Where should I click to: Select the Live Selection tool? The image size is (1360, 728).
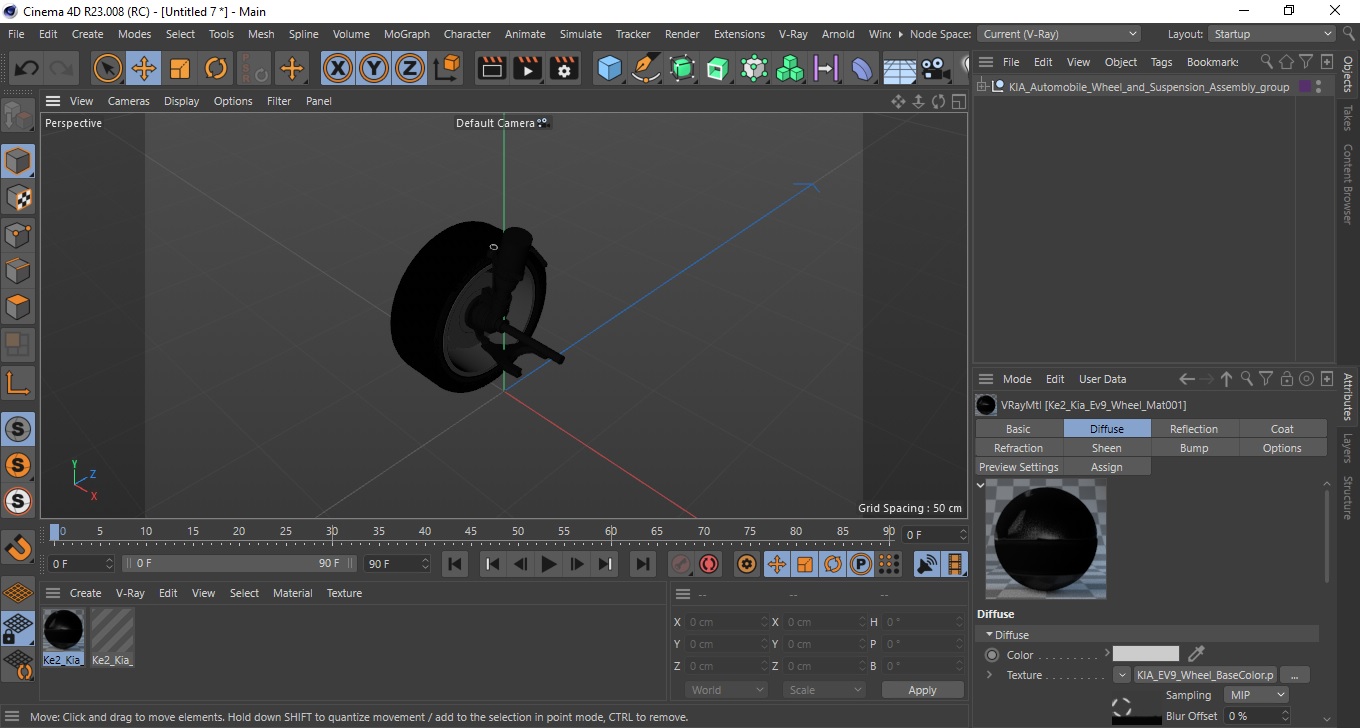coord(107,69)
